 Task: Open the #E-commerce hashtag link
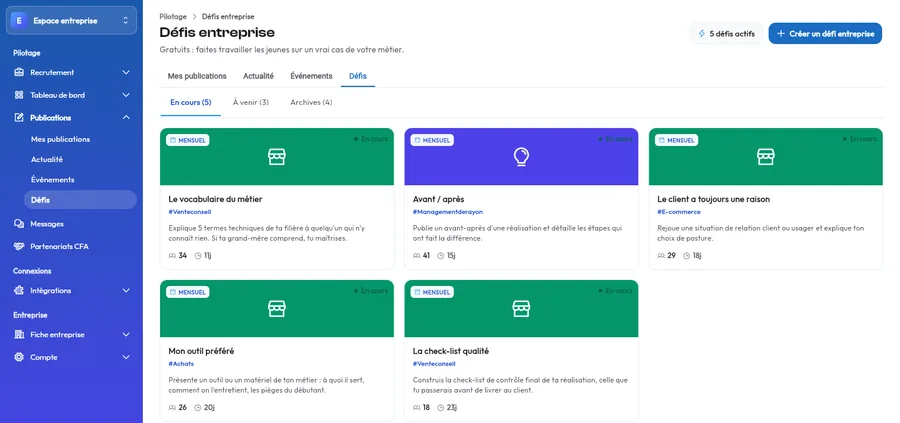pos(678,212)
